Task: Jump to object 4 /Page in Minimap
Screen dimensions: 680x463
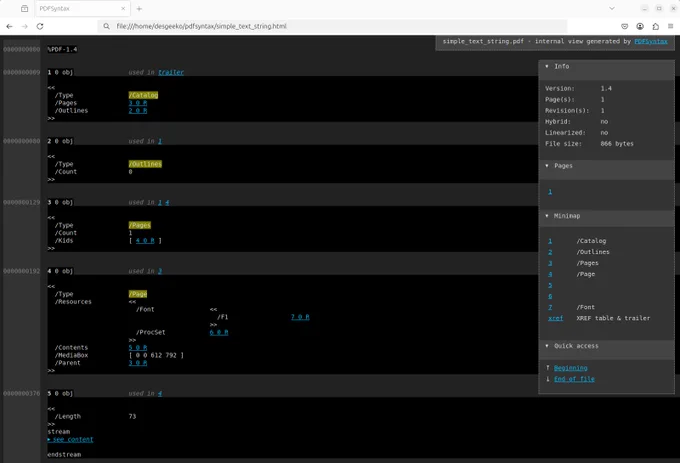Action: pyautogui.click(x=550, y=274)
